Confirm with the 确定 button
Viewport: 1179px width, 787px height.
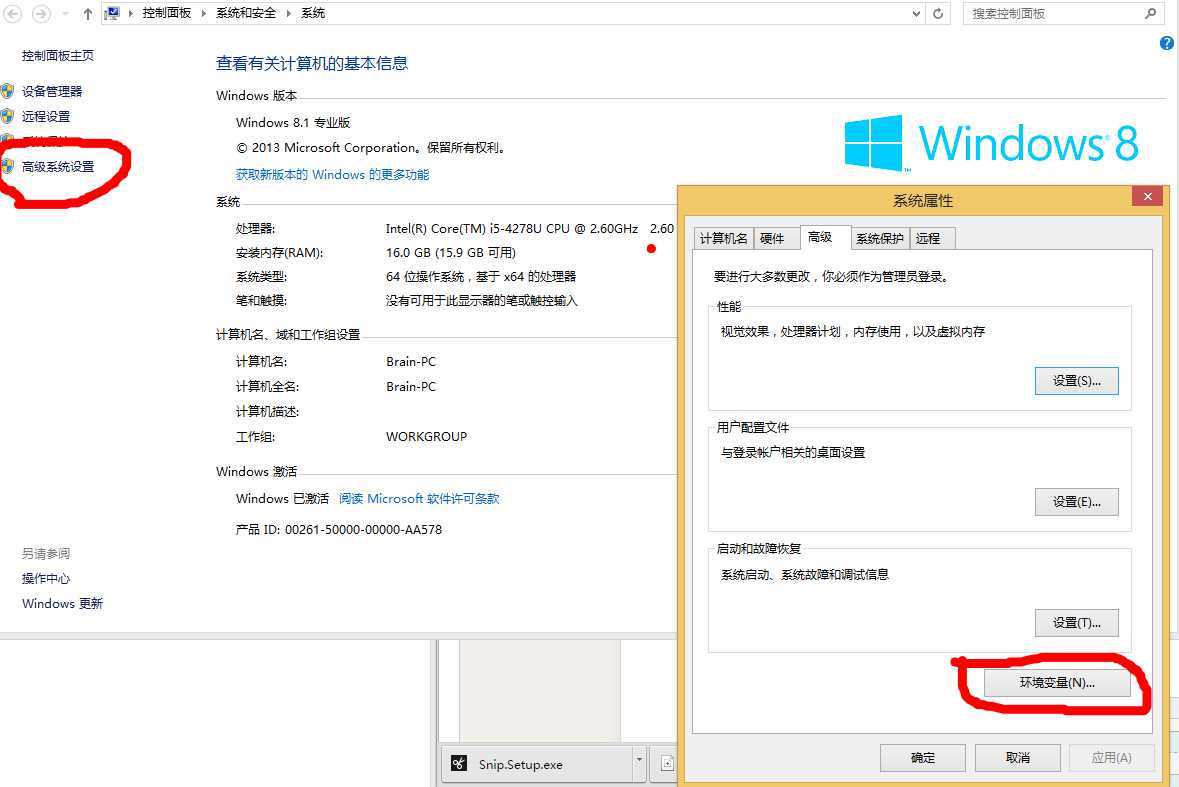(x=923, y=758)
